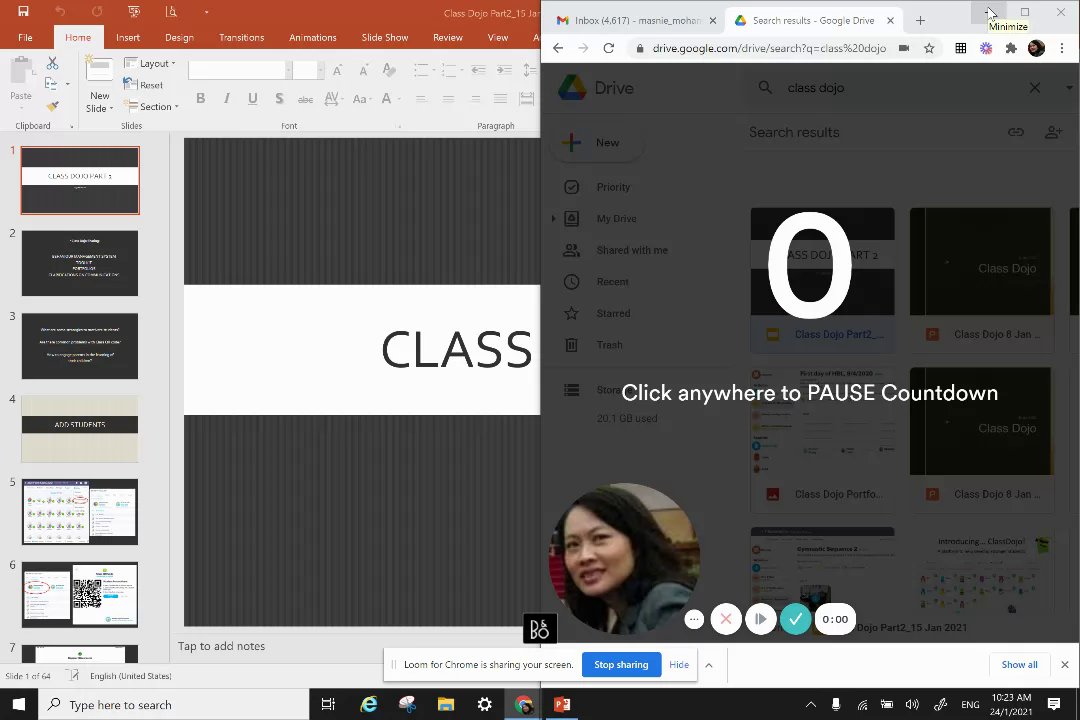This screenshot has height=720, width=1080.
Task: Expand My Drive tree arrow
Action: 553,218
